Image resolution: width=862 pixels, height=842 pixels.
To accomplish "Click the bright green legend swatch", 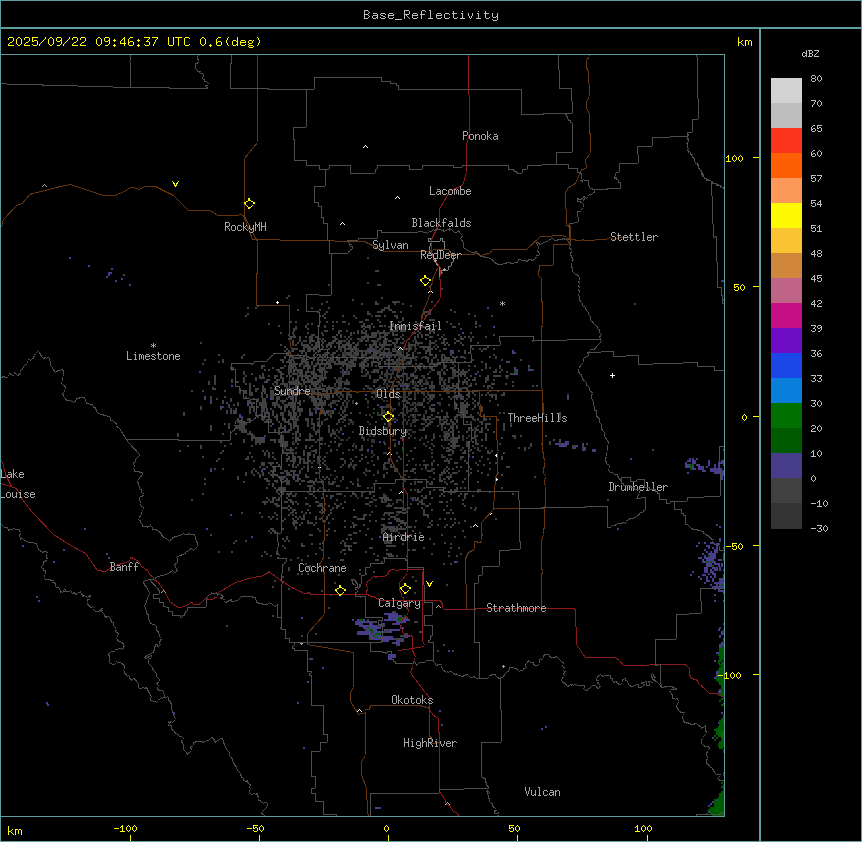I will pos(786,415).
